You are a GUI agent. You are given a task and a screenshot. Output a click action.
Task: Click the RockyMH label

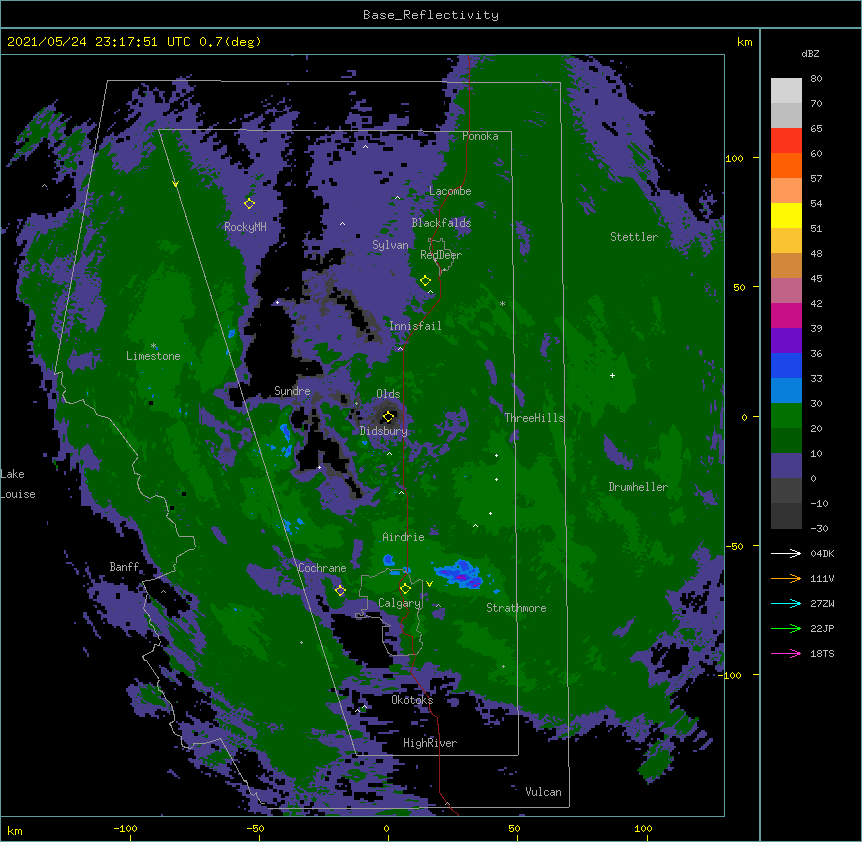pyautogui.click(x=245, y=226)
